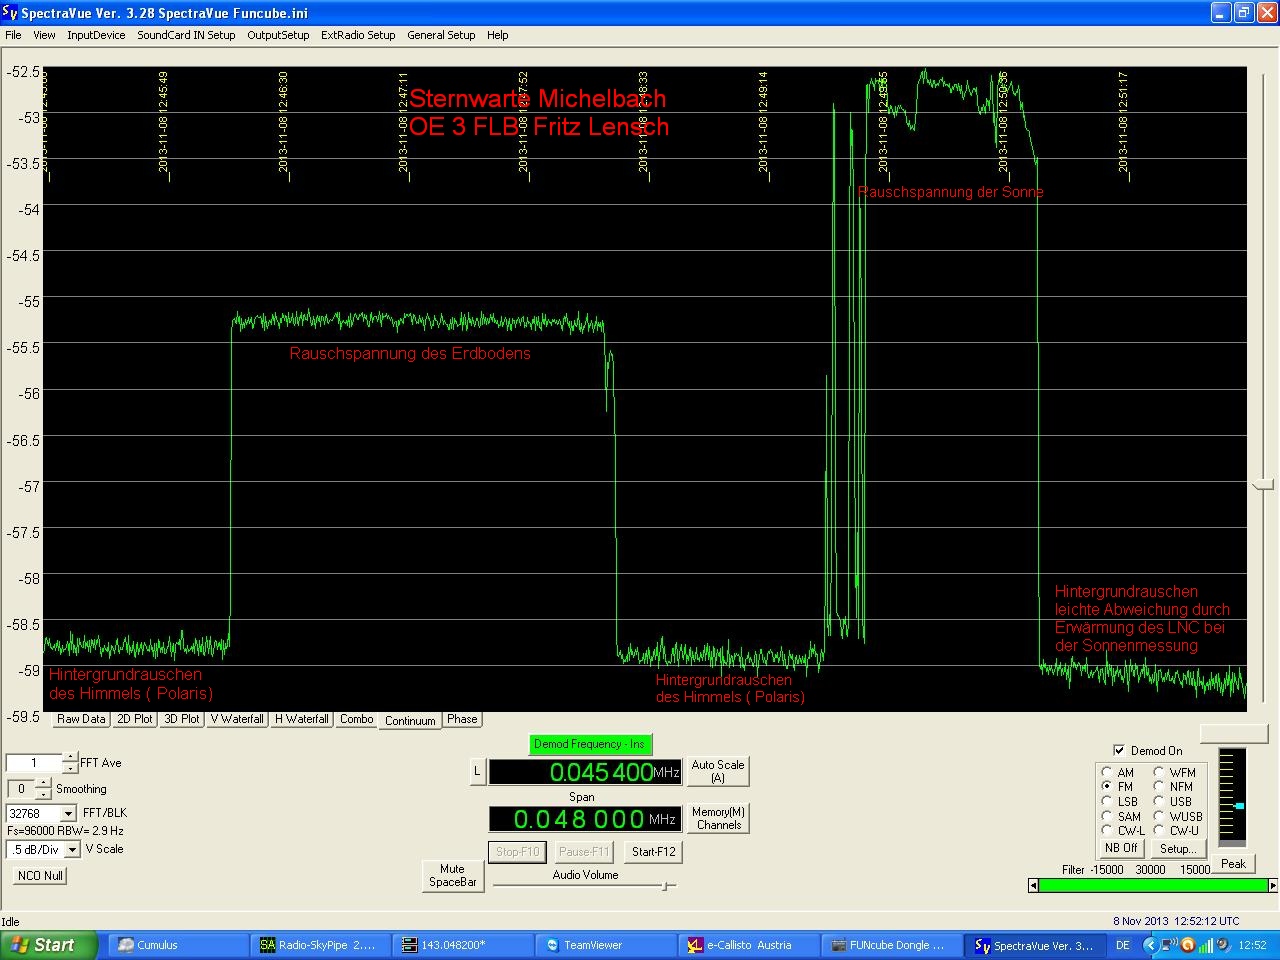Open the ExtRadio Setup menu
Viewport: 1280px width, 960px height.
point(358,35)
